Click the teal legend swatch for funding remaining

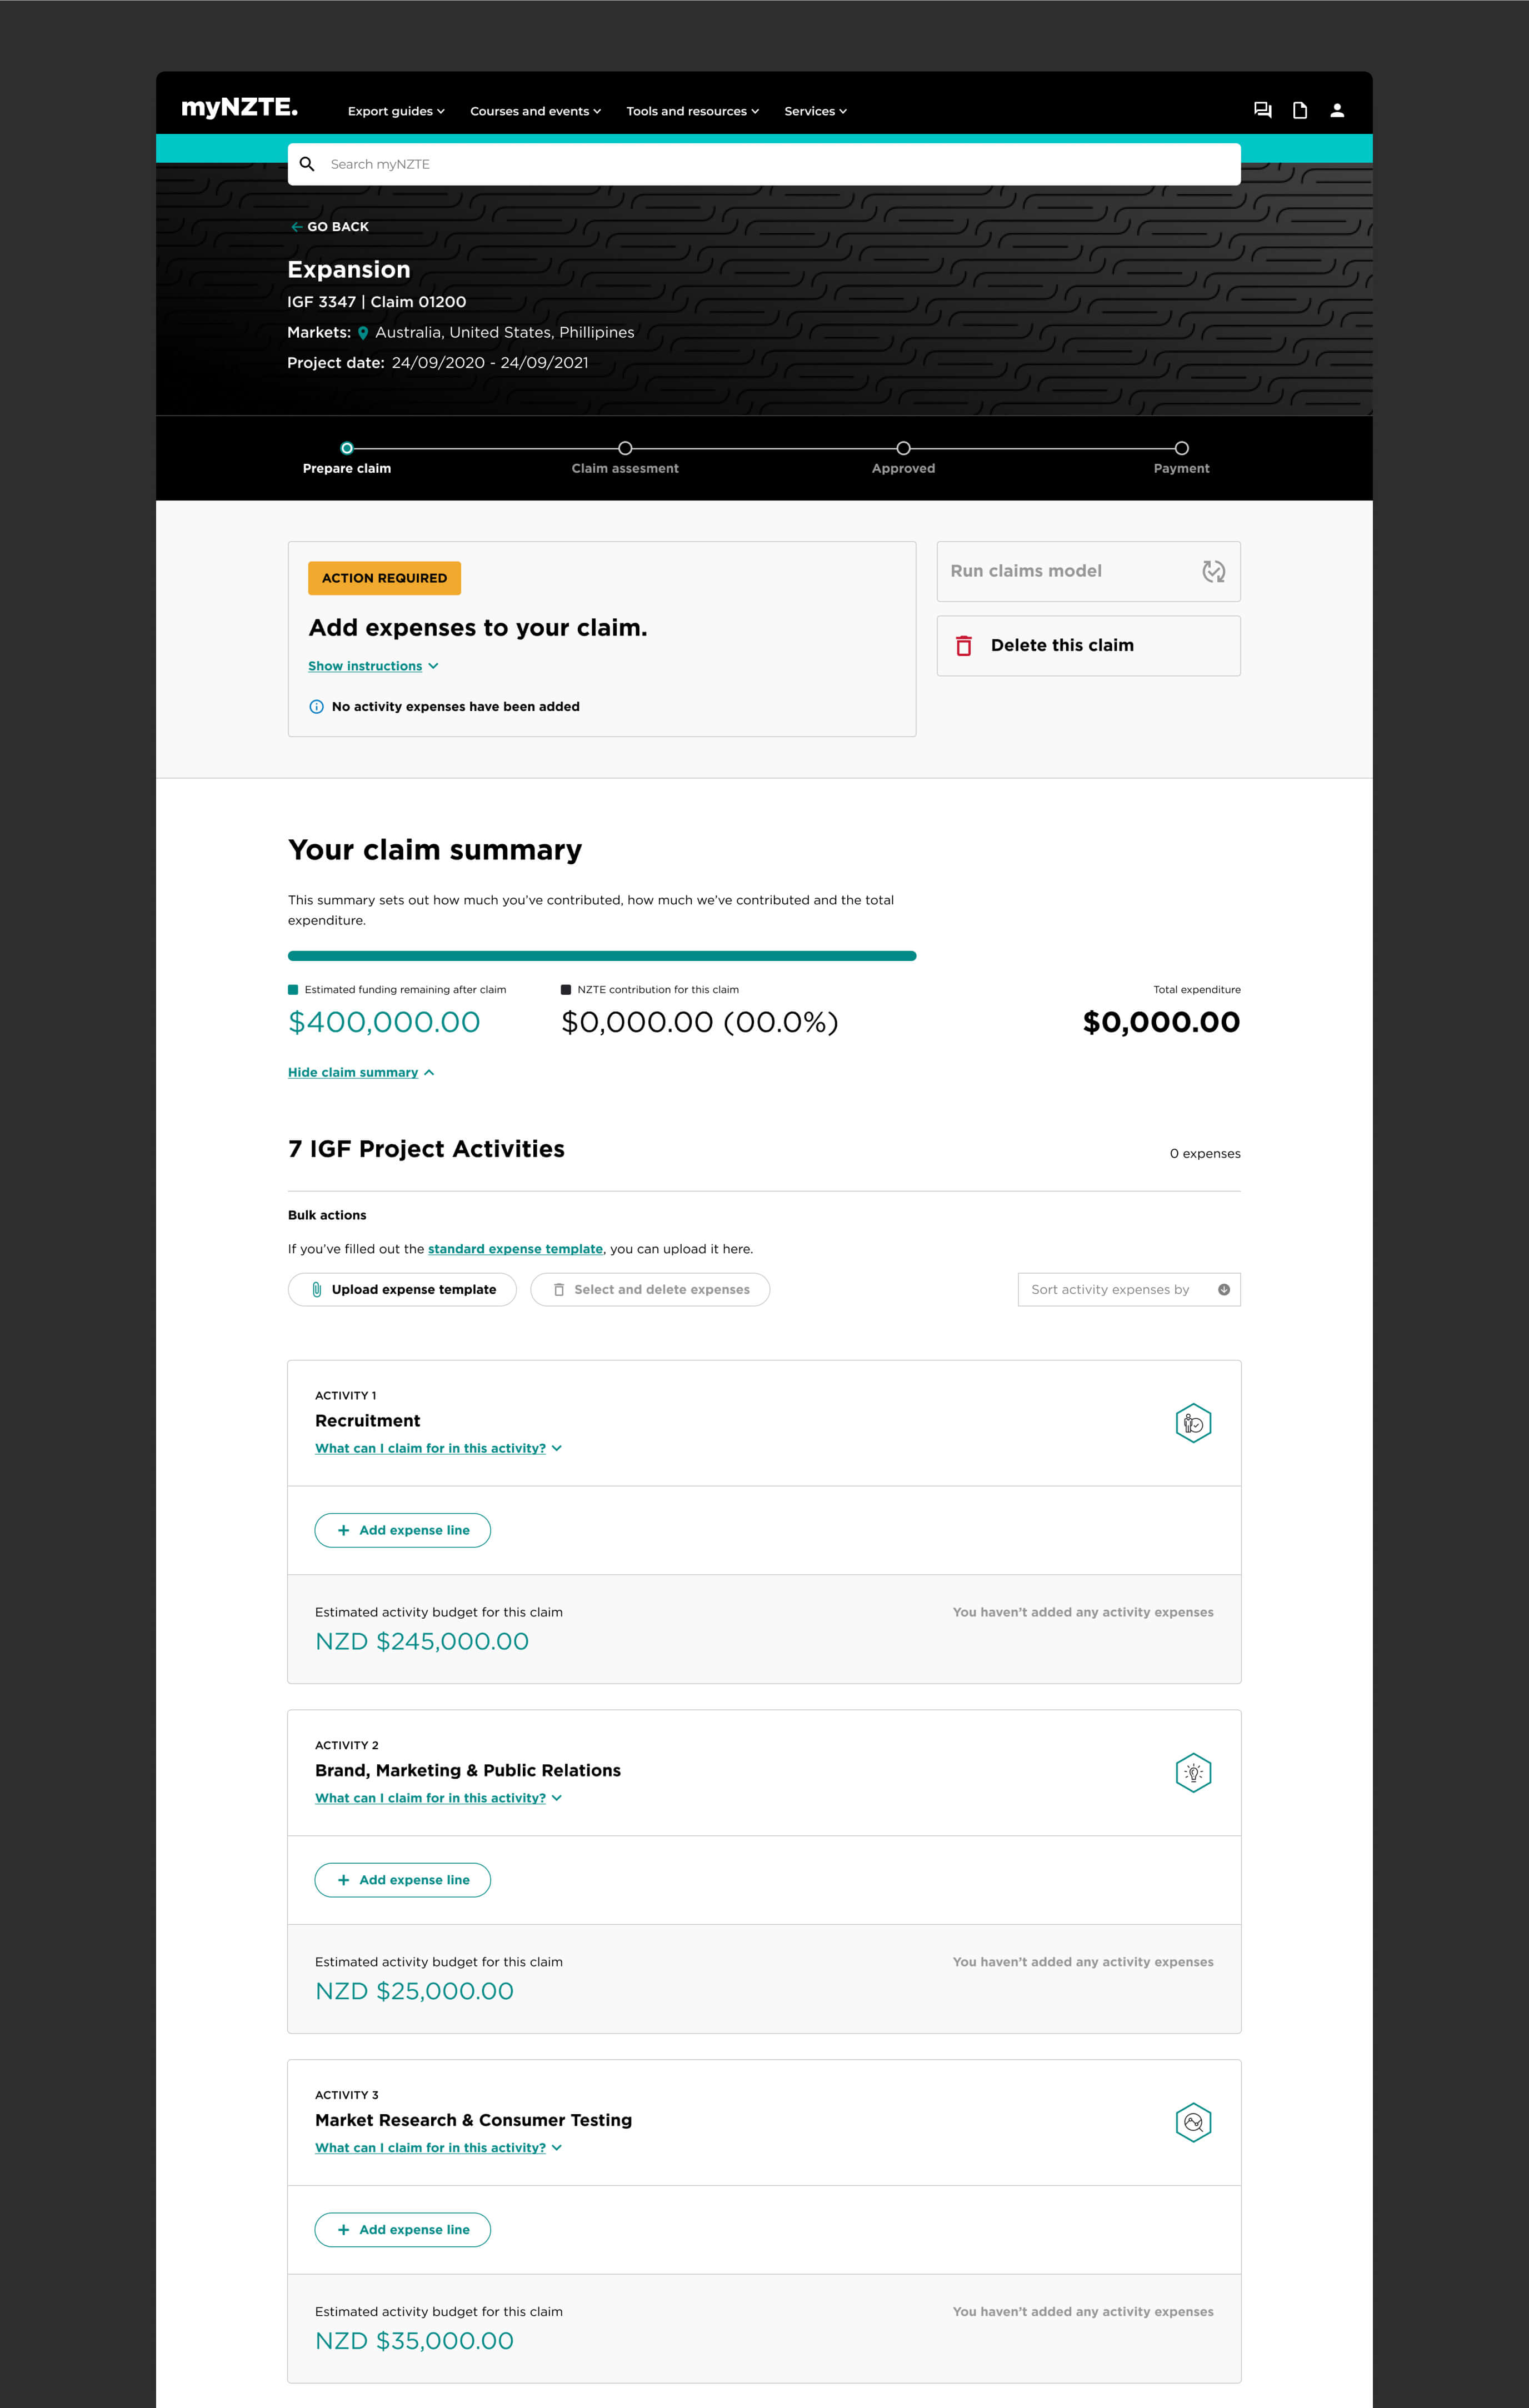pyautogui.click(x=293, y=990)
